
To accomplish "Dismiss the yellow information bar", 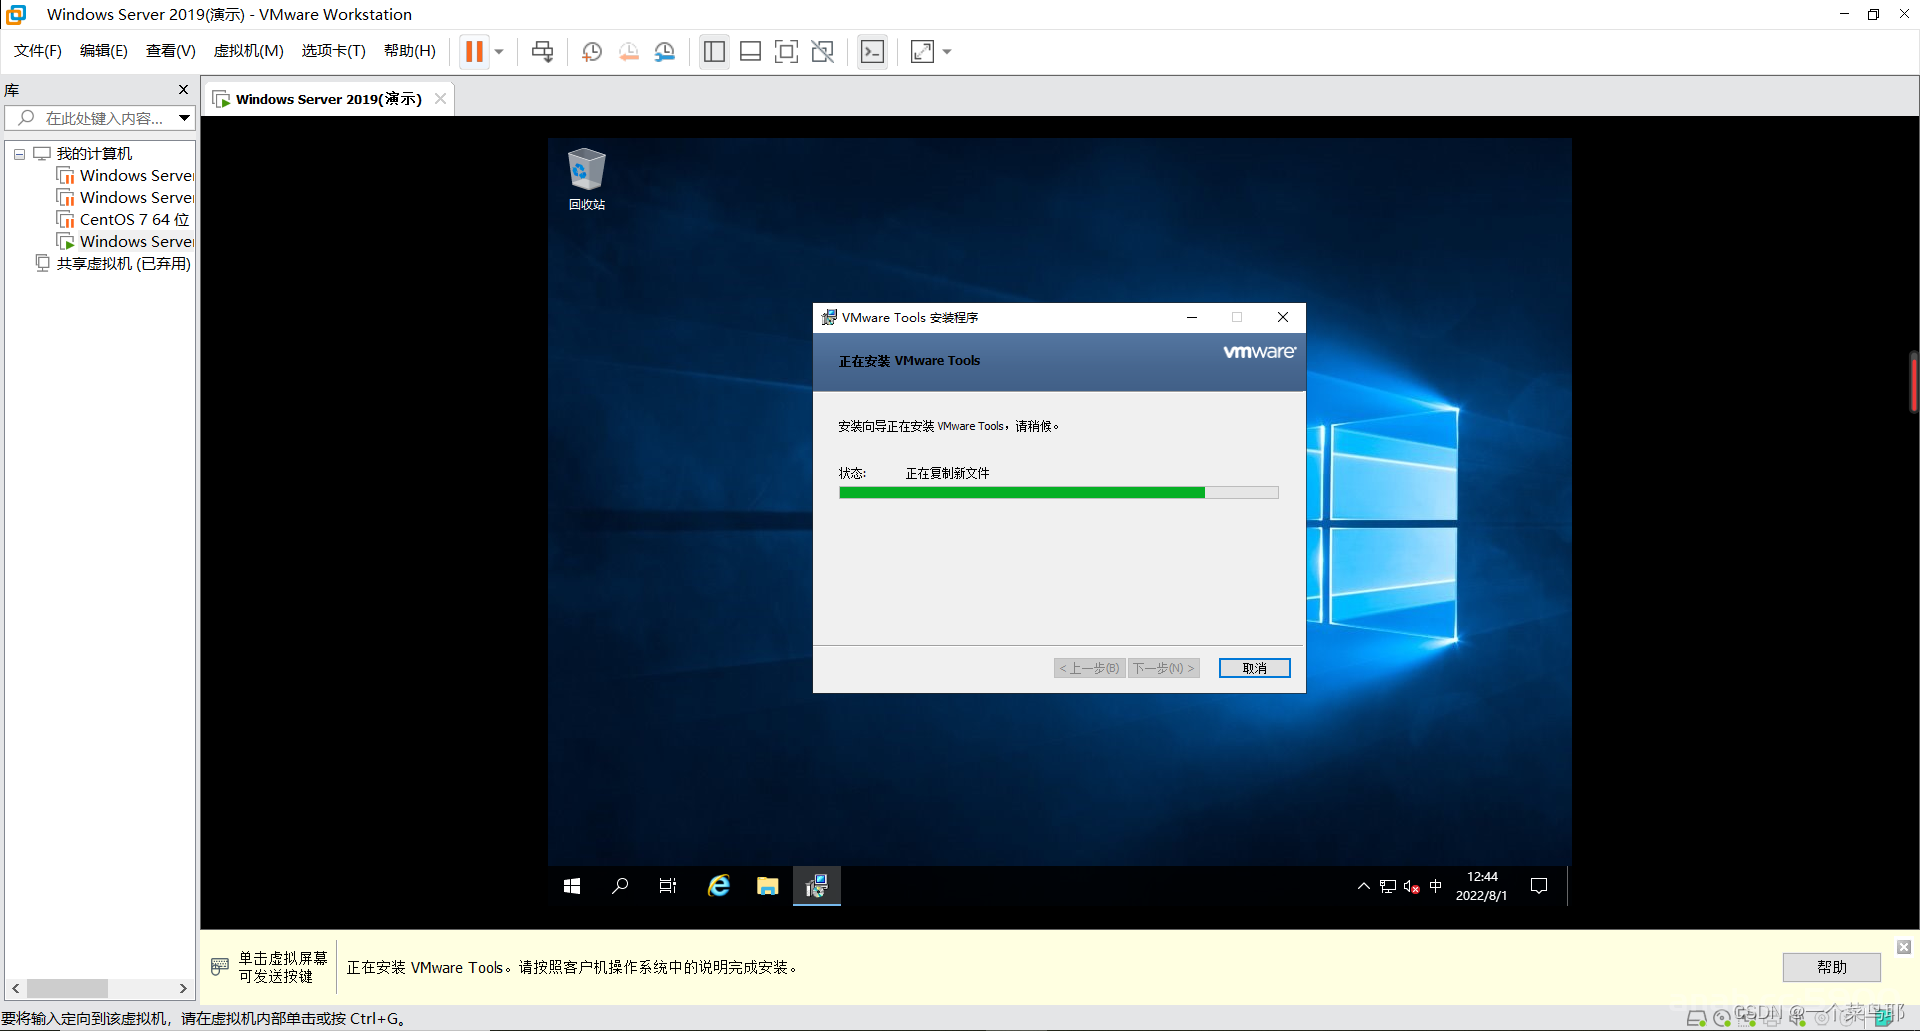I will pyautogui.click(x=1904, y=946).
